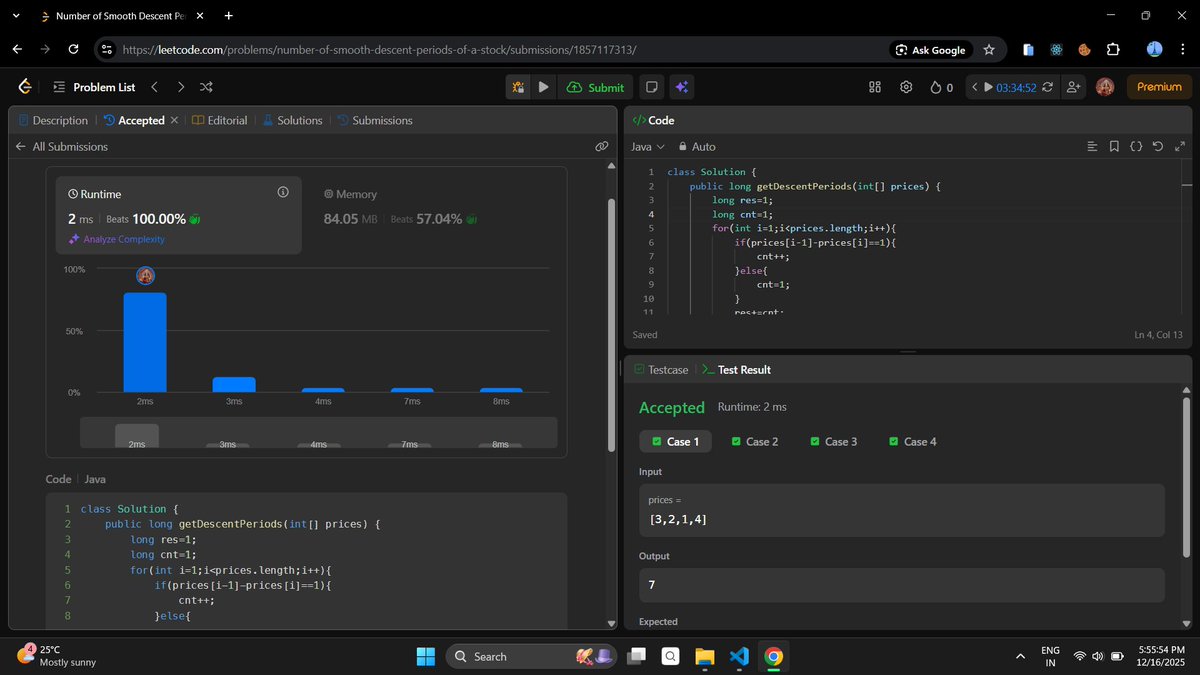
Task: Click Ask Google in address bar
Action: pos(931,49)
